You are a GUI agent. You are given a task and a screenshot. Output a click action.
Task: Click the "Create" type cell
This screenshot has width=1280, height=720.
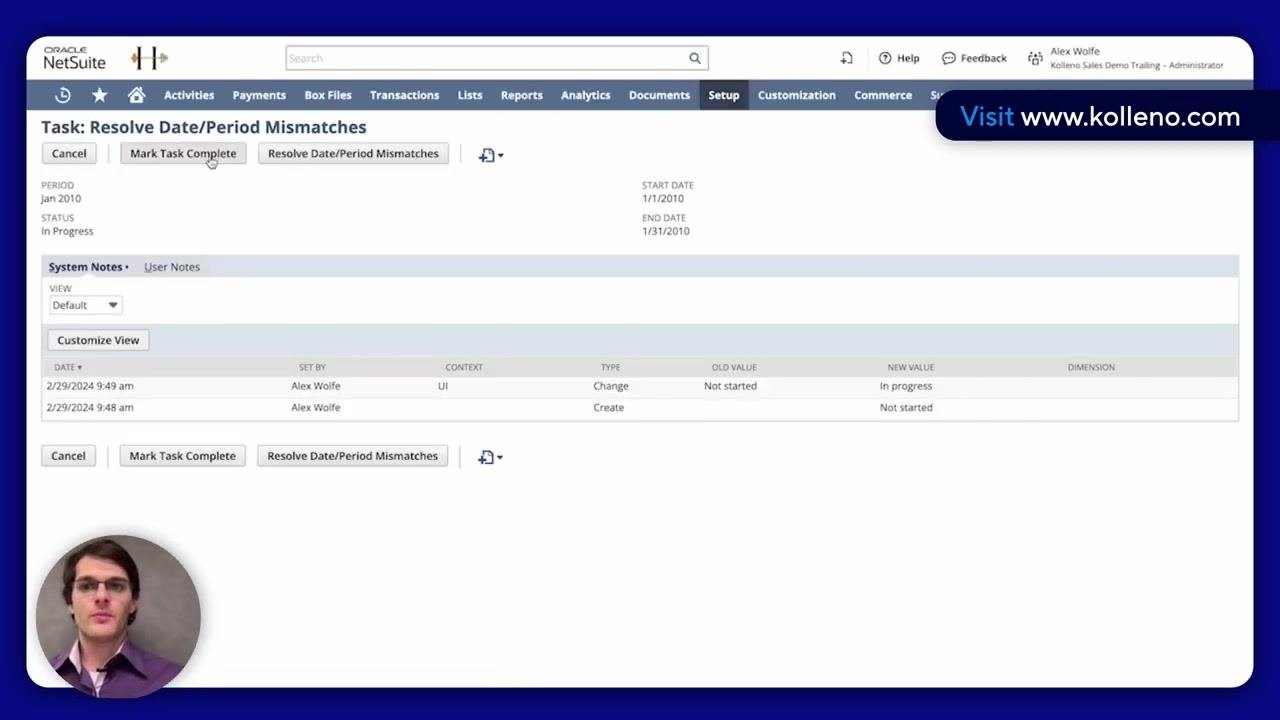coord(609,408)
